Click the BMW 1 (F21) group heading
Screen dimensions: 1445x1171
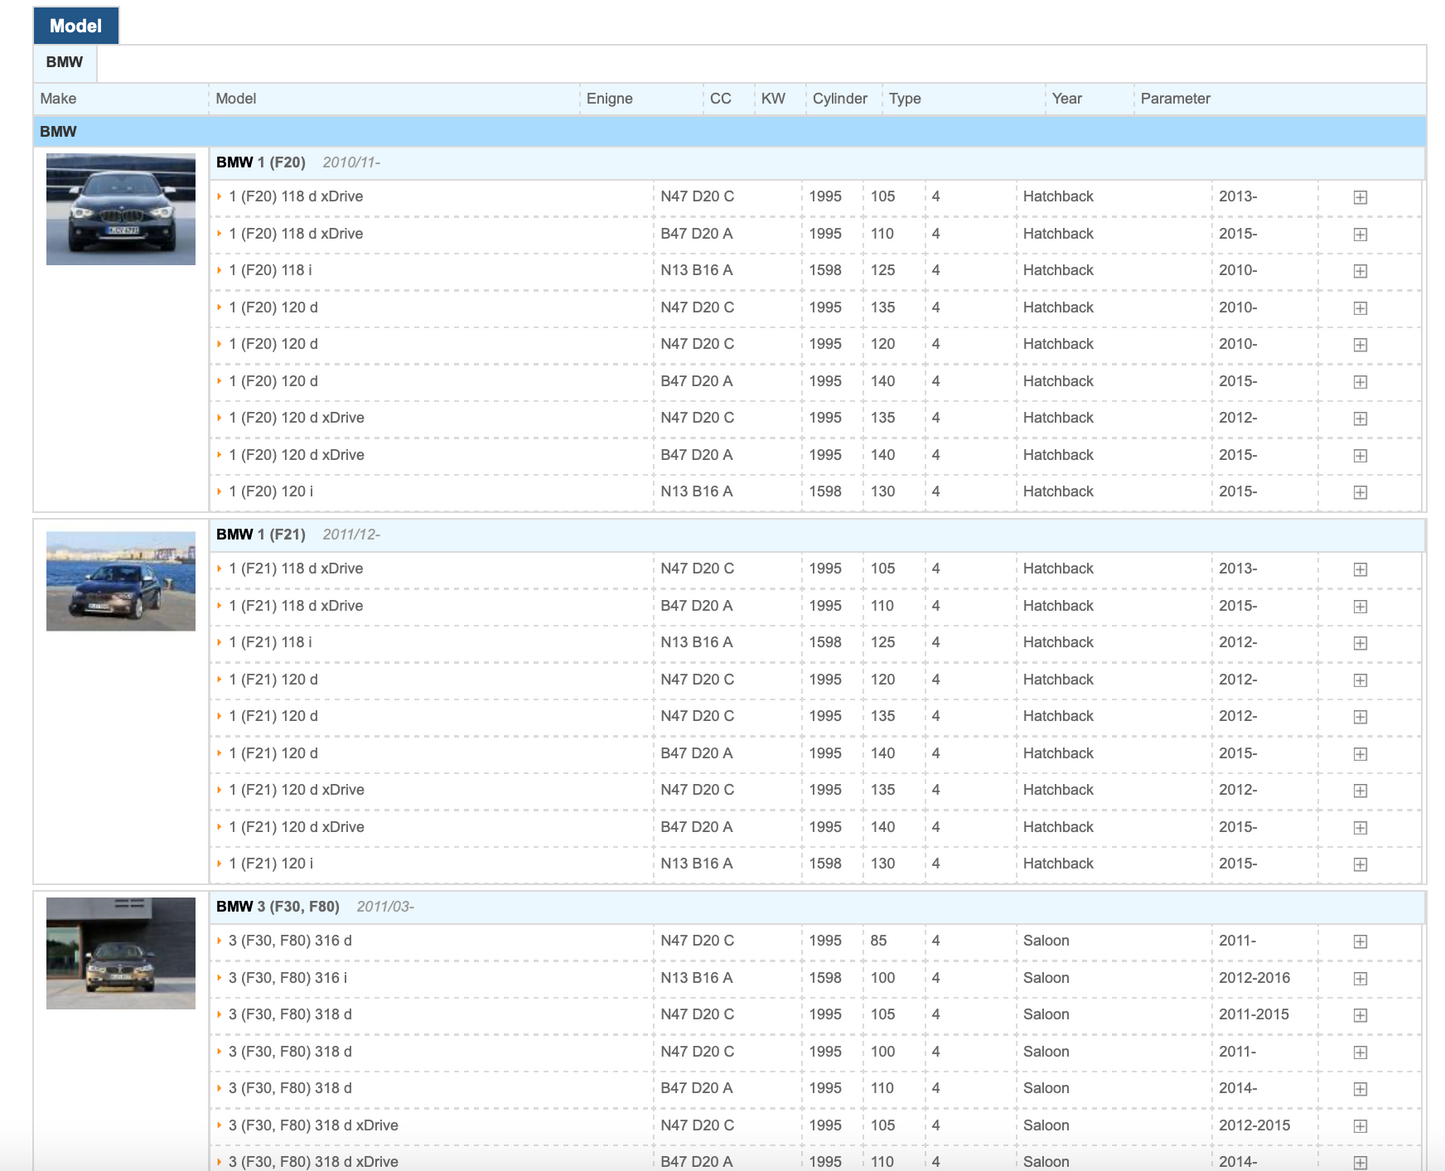pos(261,534)
